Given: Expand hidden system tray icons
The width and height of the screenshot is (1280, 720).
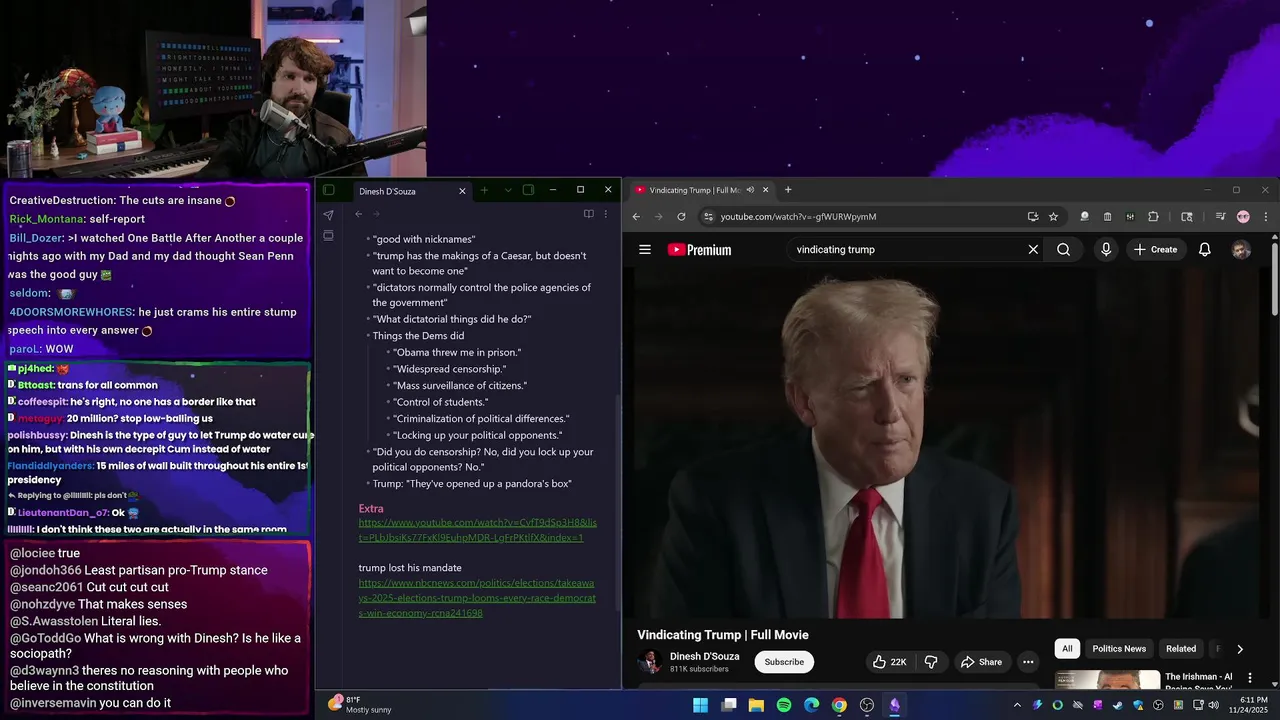Looking at the screenshot, I should click(x=1018, y=705).
